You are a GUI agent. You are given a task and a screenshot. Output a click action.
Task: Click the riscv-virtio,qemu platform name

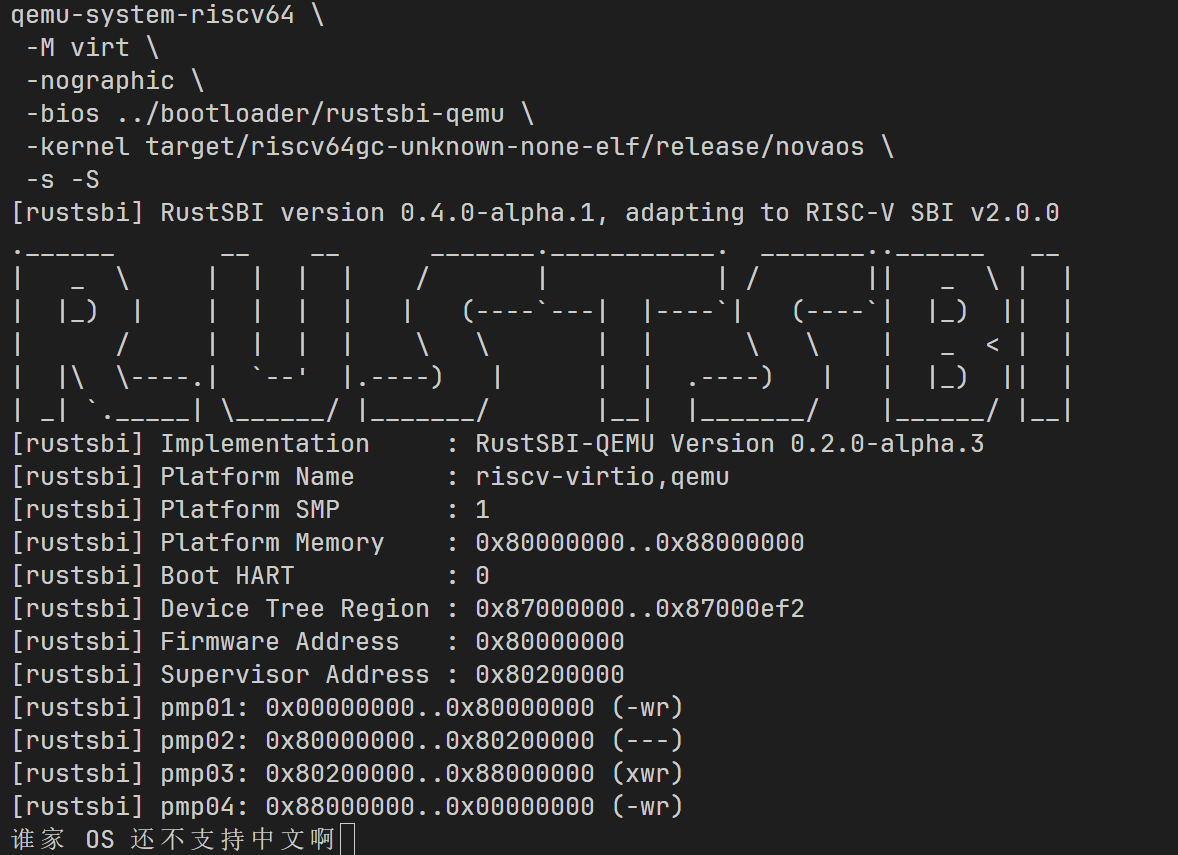(602, 477)
